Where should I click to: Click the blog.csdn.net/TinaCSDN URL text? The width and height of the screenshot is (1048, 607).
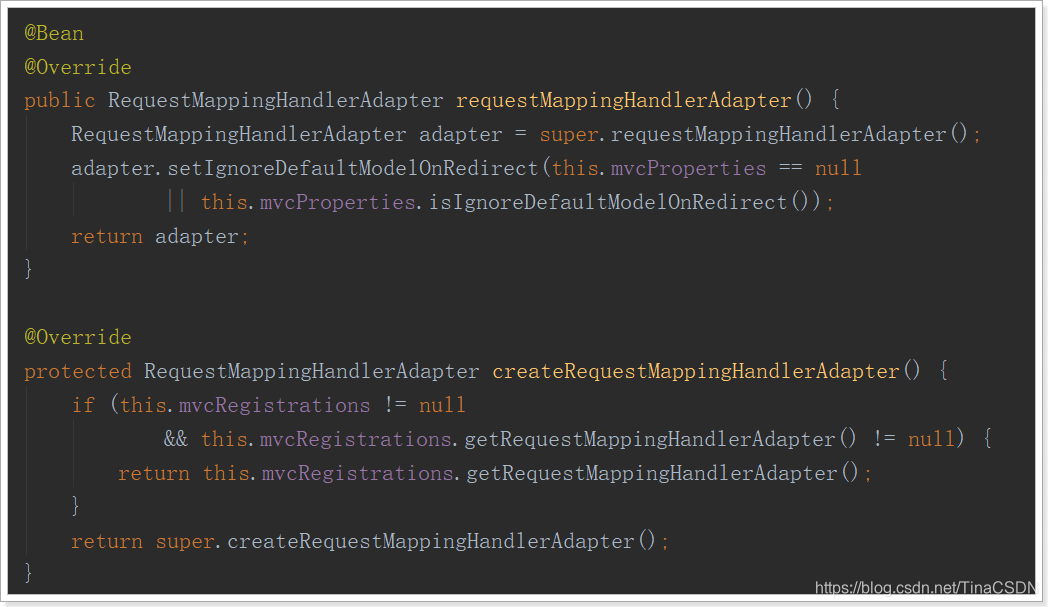point(925,588)
